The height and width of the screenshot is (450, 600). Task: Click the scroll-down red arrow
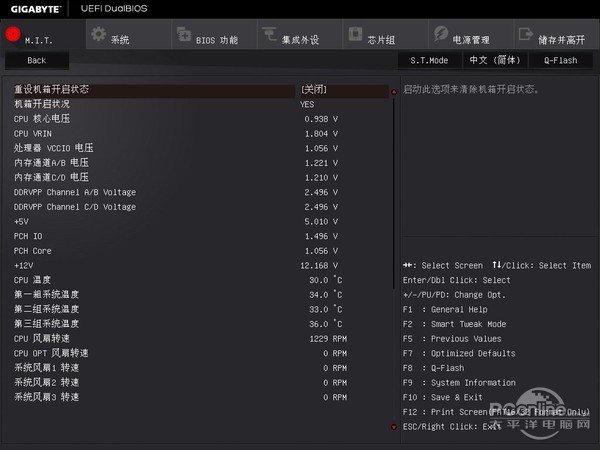[394, 427]
